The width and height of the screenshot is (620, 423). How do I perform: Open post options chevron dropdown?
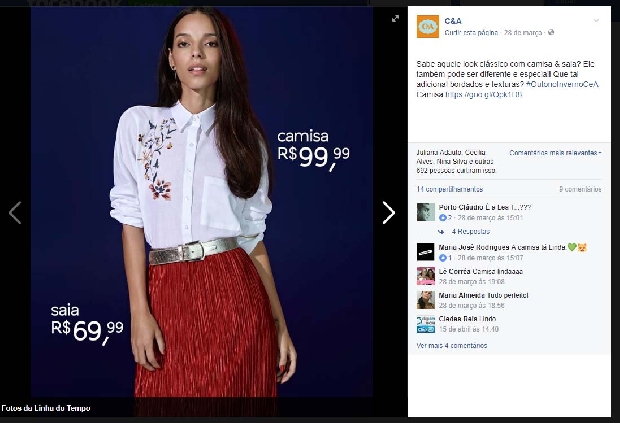pyautogui.click(x=596, y=21)
